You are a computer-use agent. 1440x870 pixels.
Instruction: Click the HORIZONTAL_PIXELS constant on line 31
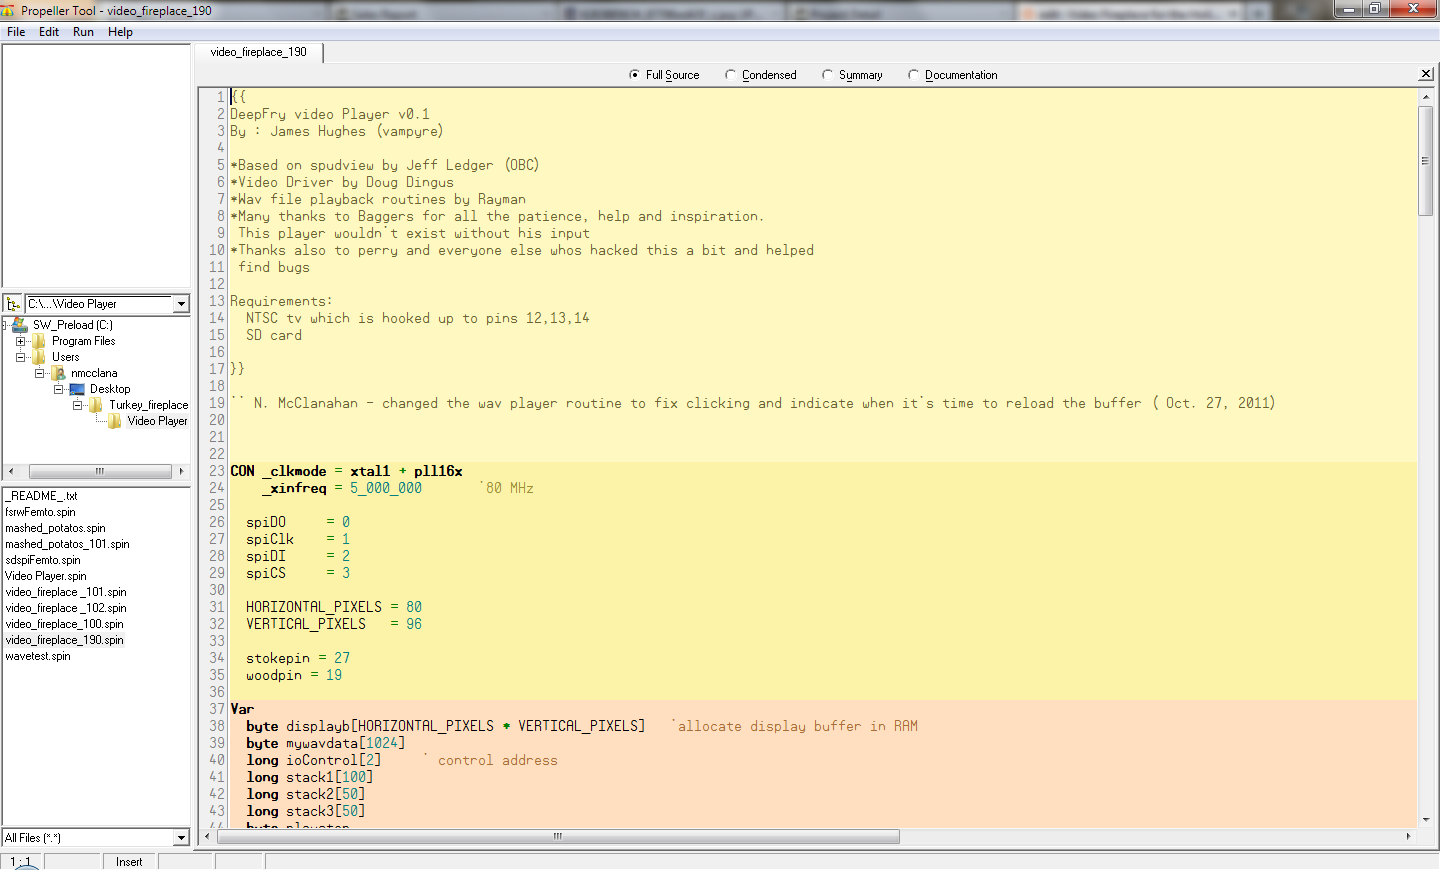(x=314, y=607)
